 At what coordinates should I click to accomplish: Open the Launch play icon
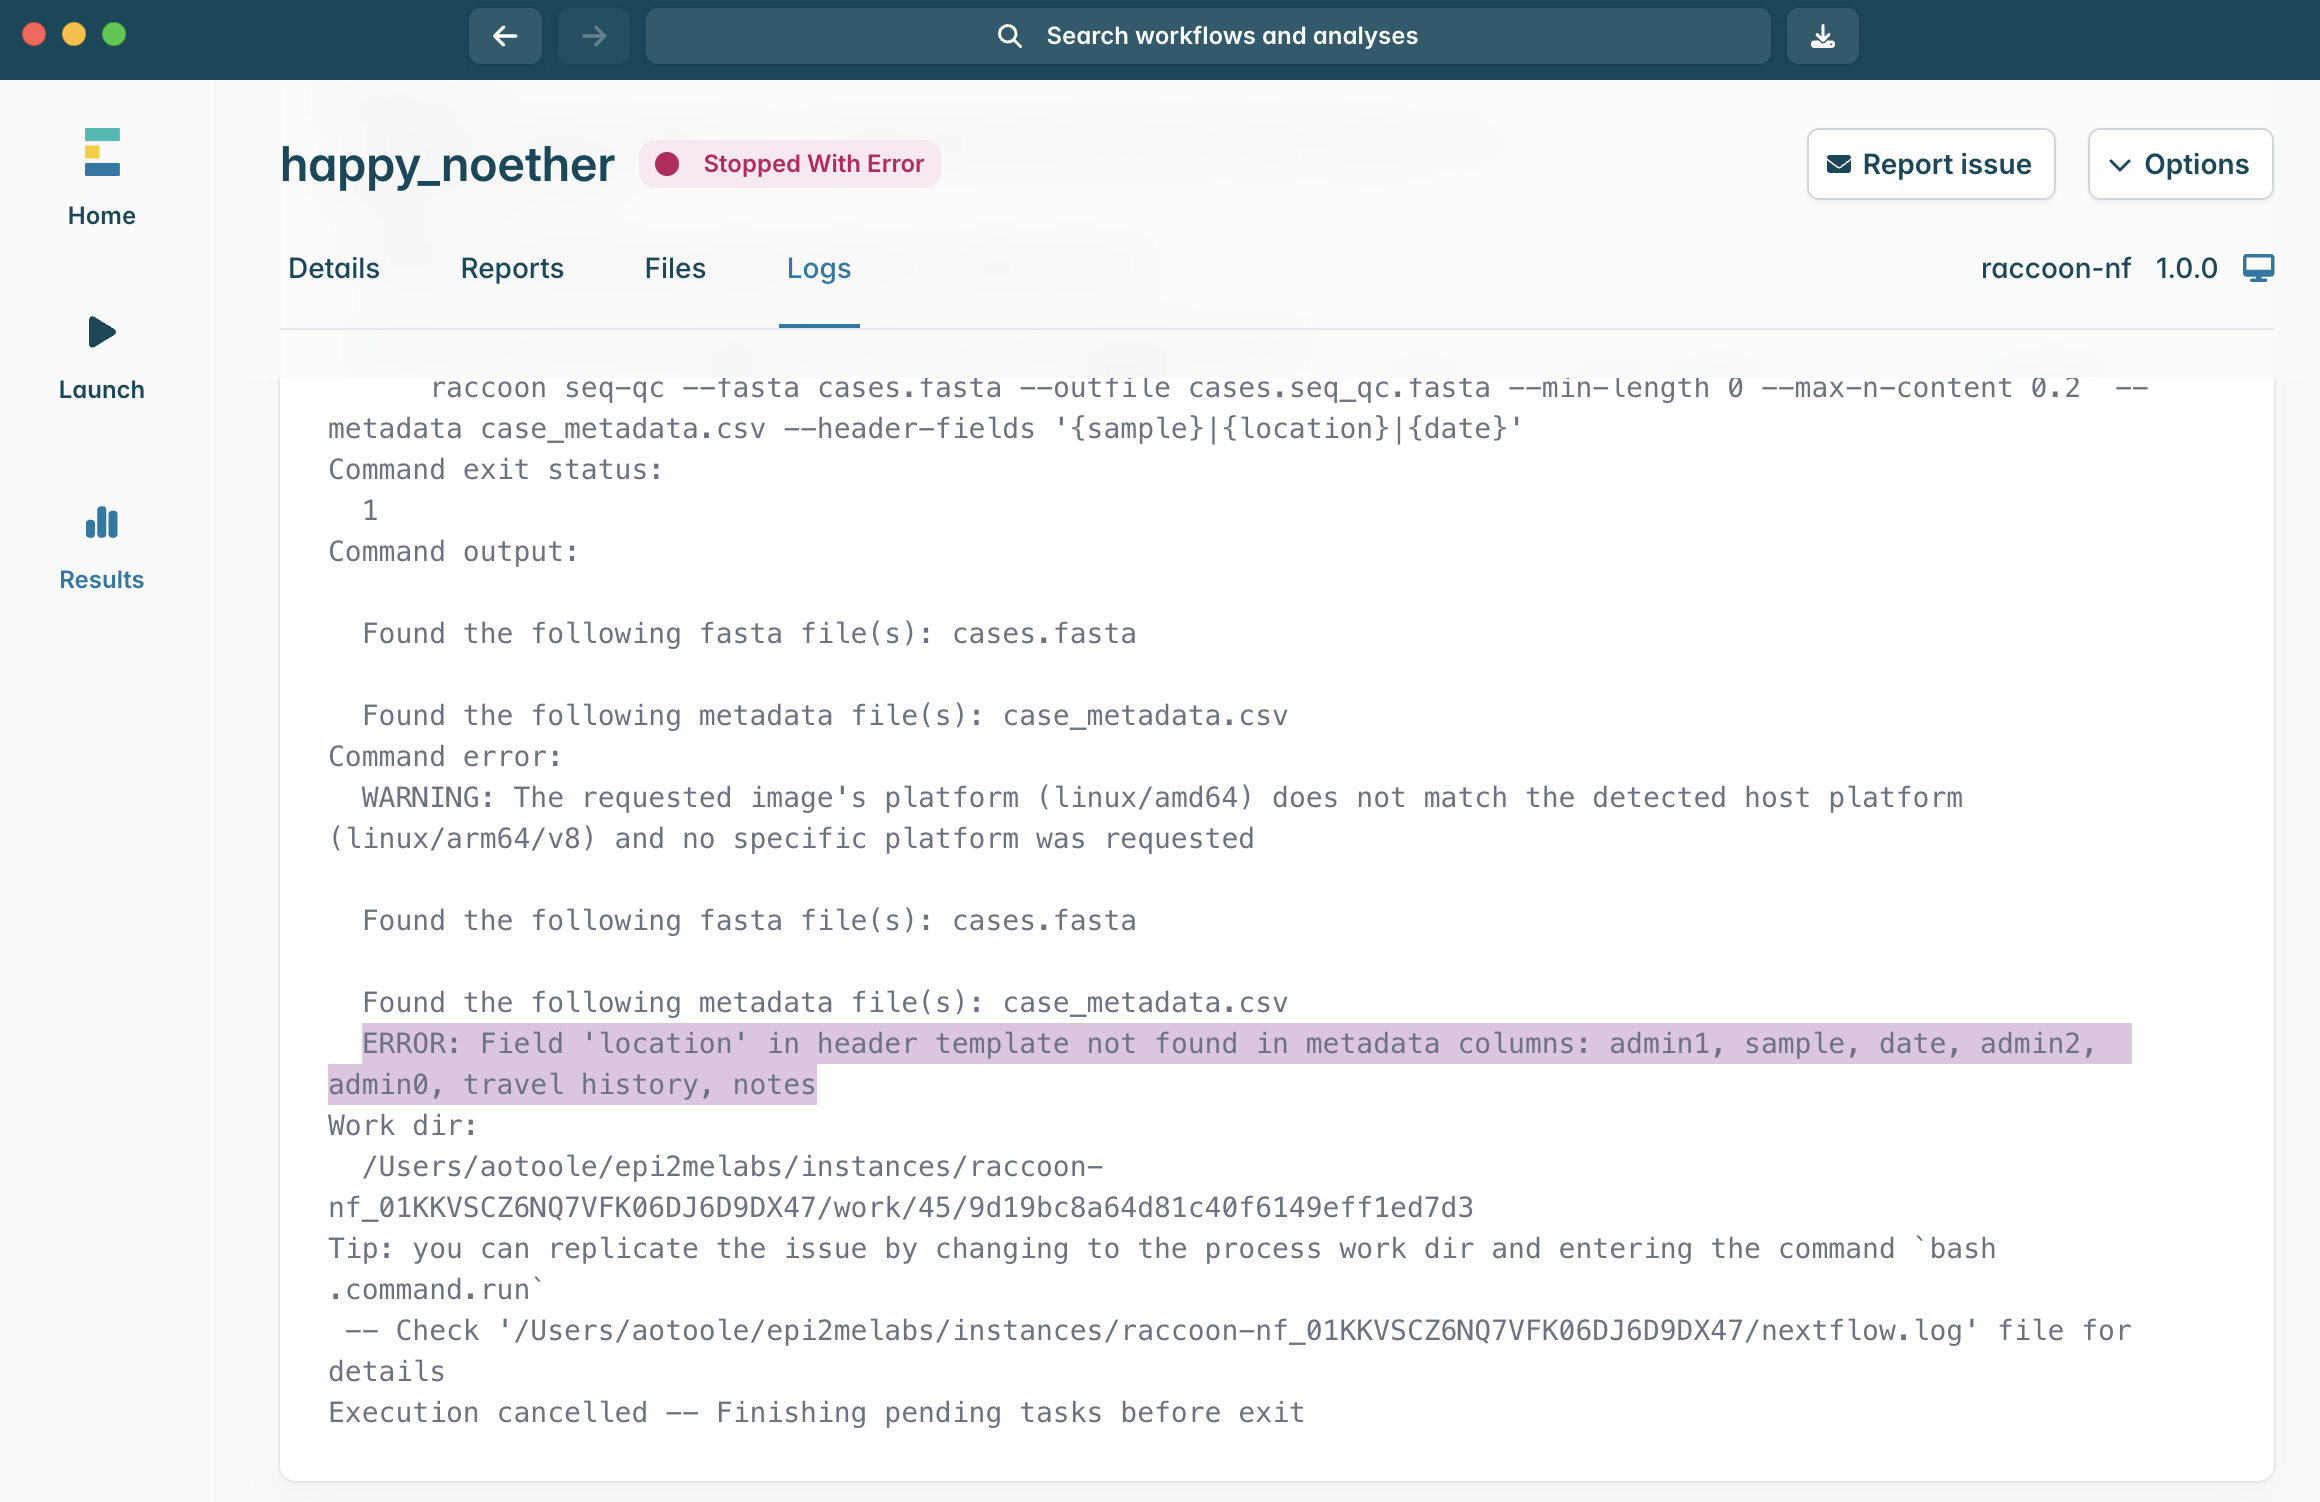click(x=102, y=332)
